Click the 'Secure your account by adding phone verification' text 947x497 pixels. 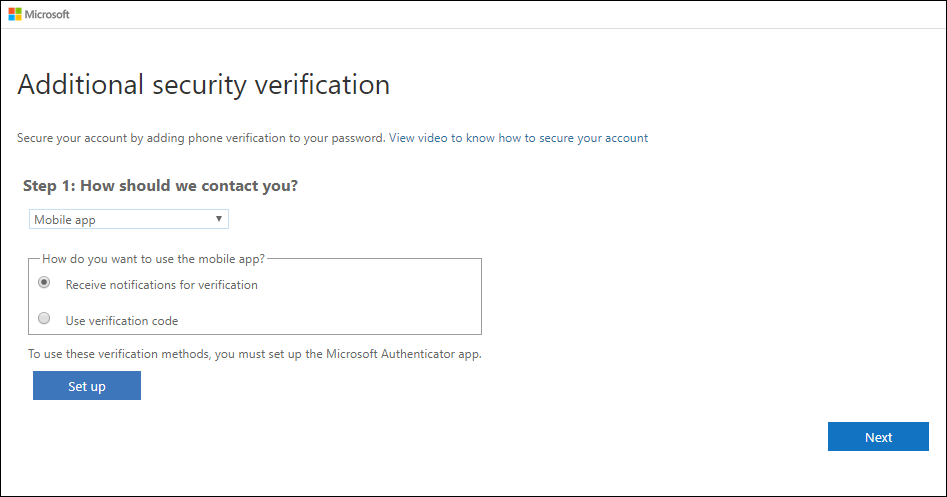(x=201, y=138)
